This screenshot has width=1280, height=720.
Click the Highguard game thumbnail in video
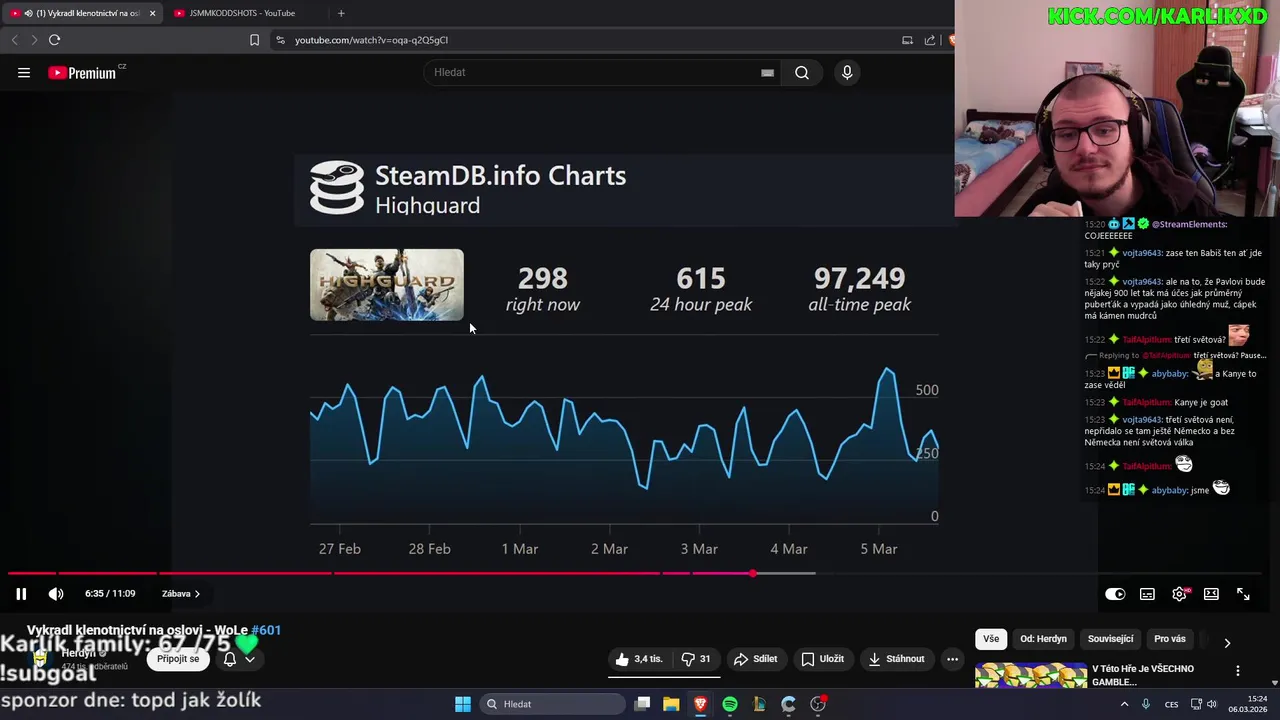point(387,285)
